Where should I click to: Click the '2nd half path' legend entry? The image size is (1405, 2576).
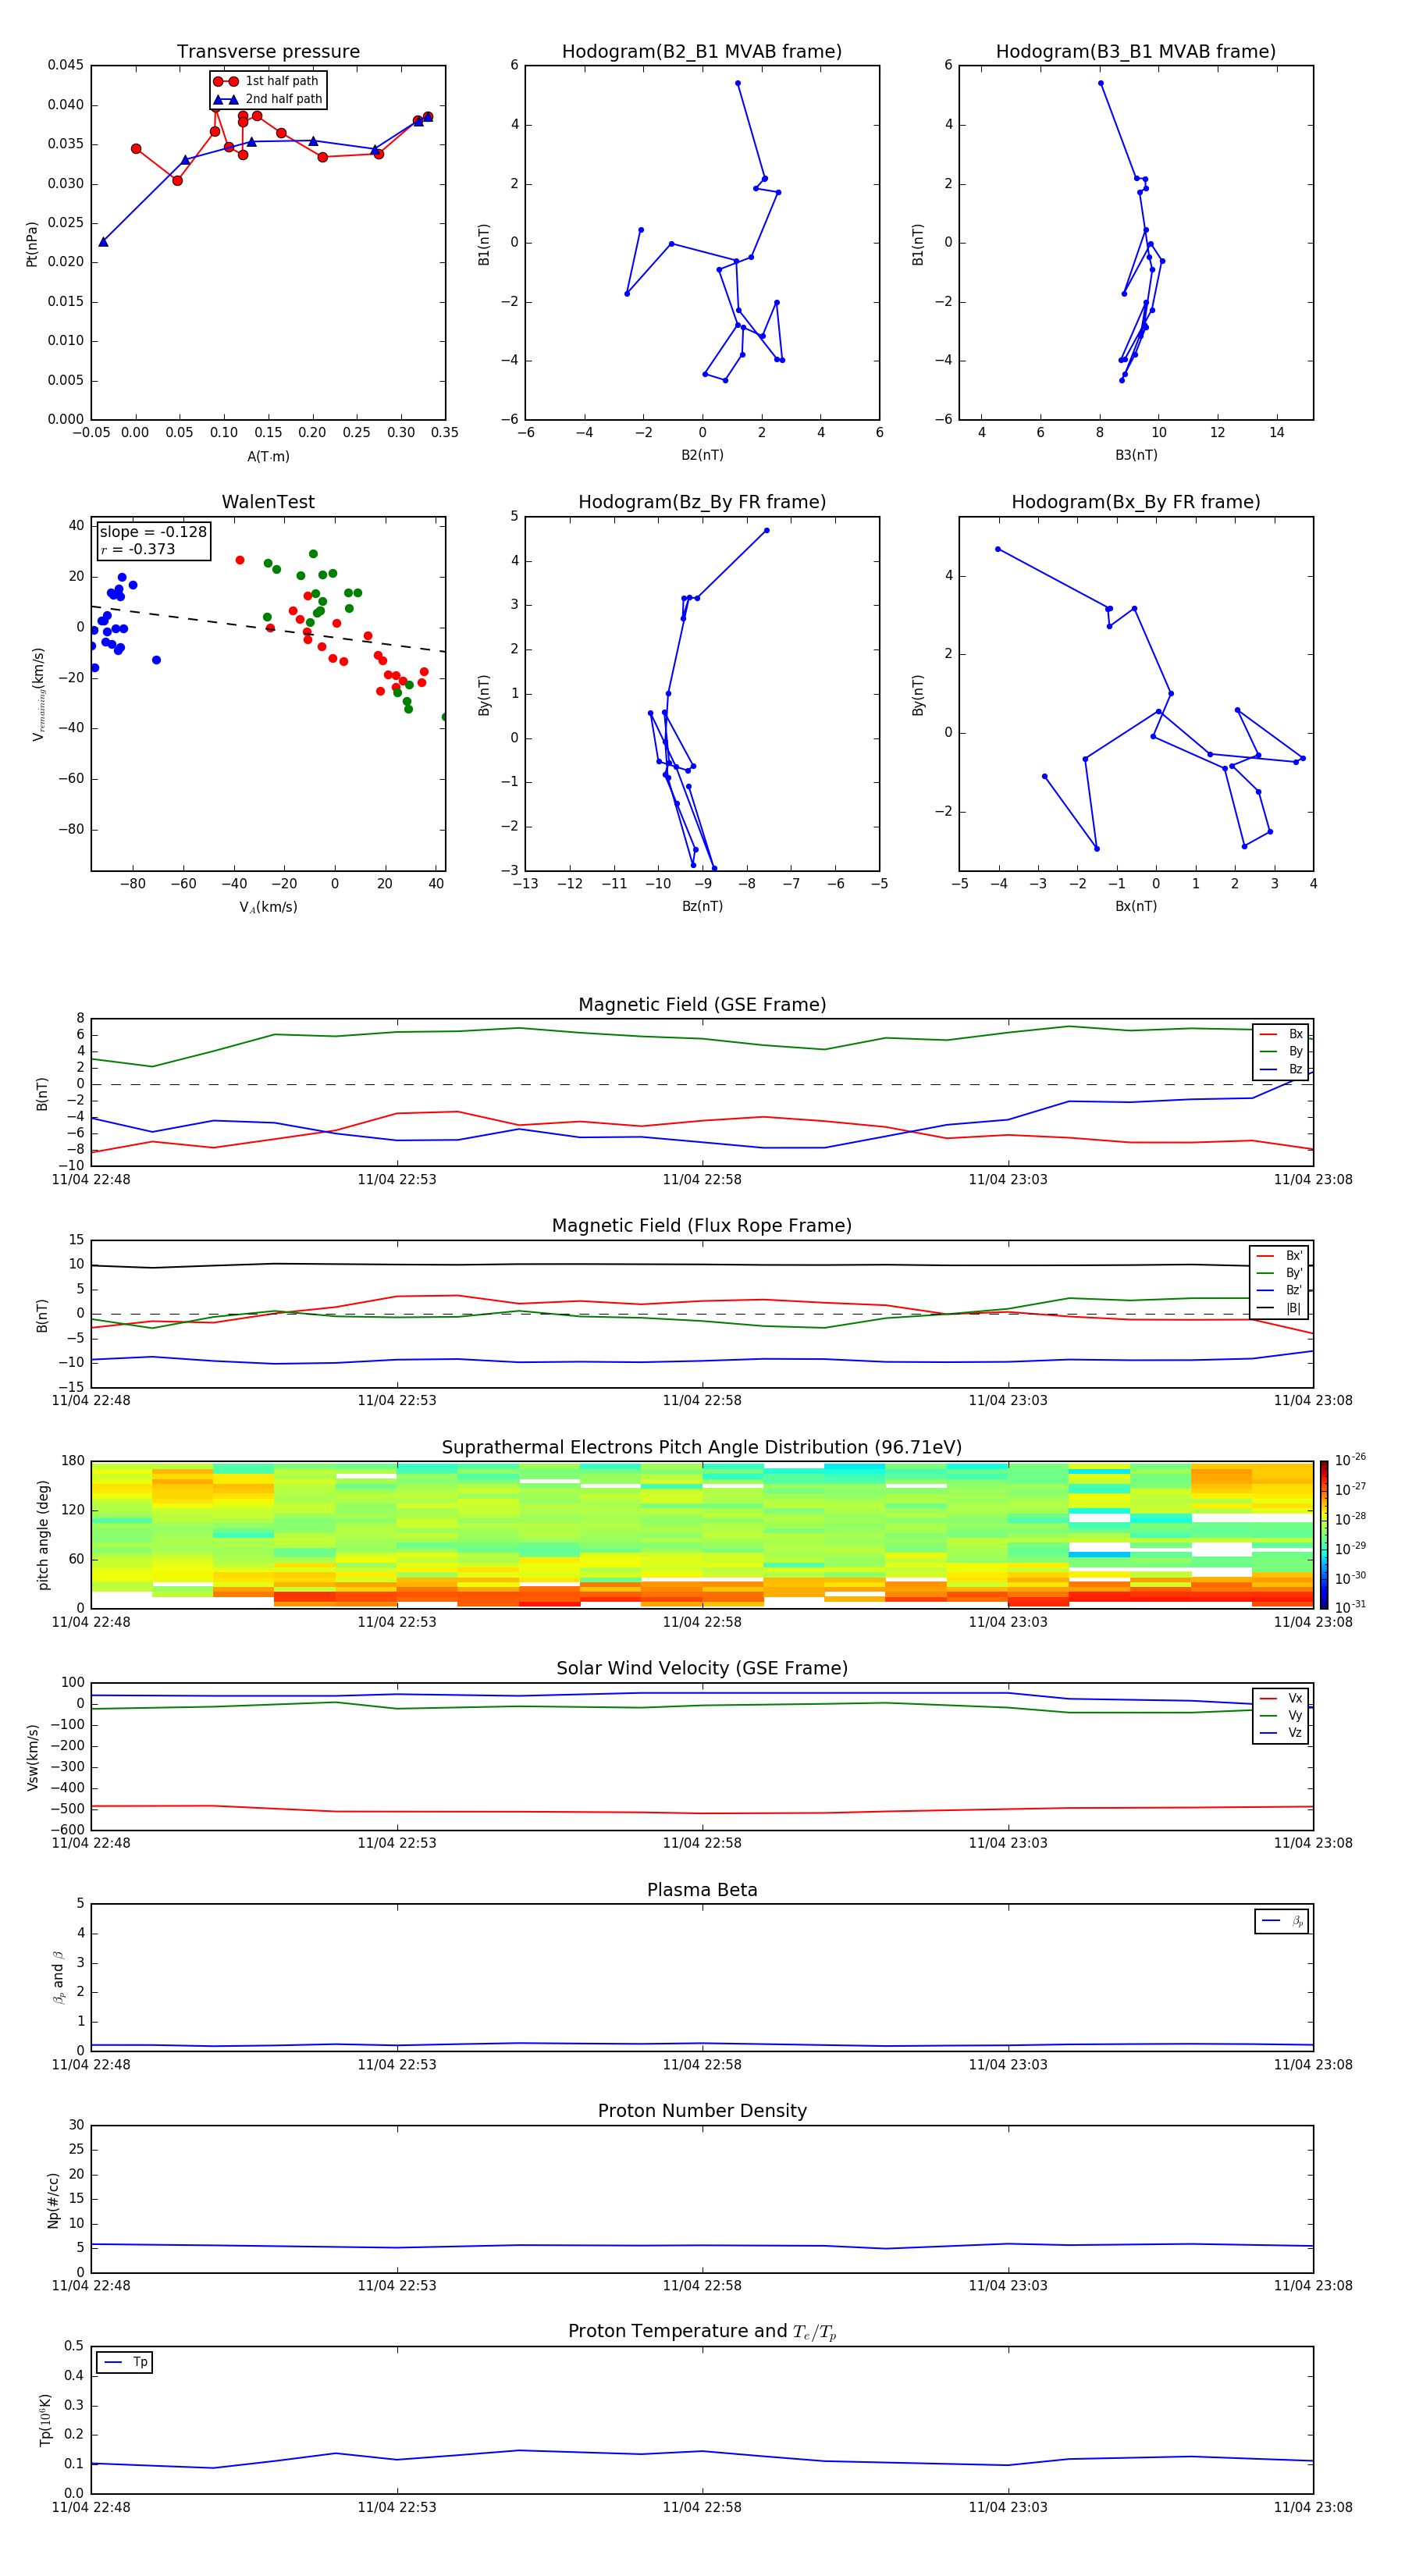point(267,99)
